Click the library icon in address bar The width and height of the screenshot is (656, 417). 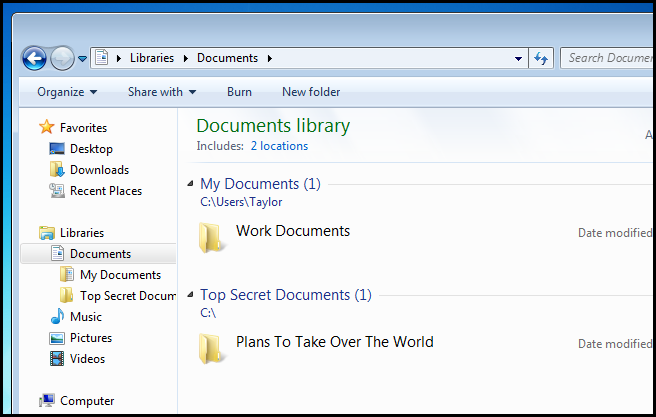(x=102, y=57)
